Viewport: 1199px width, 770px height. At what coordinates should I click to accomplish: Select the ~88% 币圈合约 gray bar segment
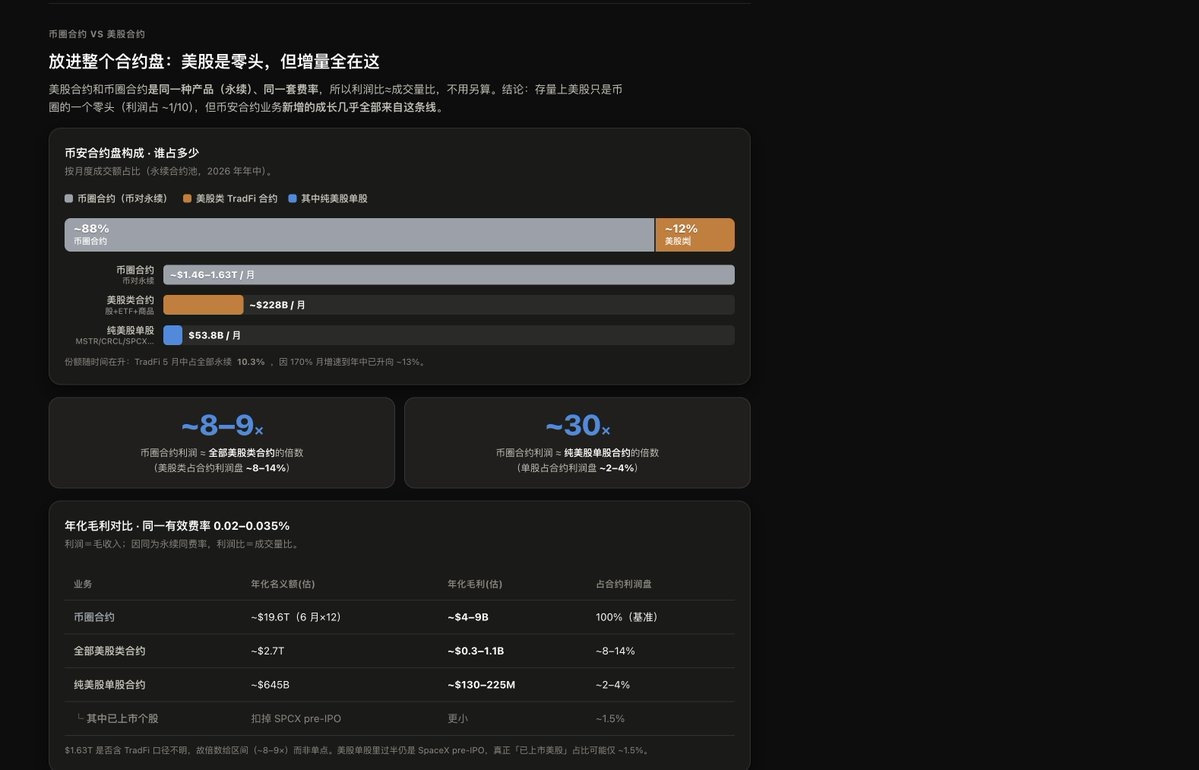tap(359, 235)
